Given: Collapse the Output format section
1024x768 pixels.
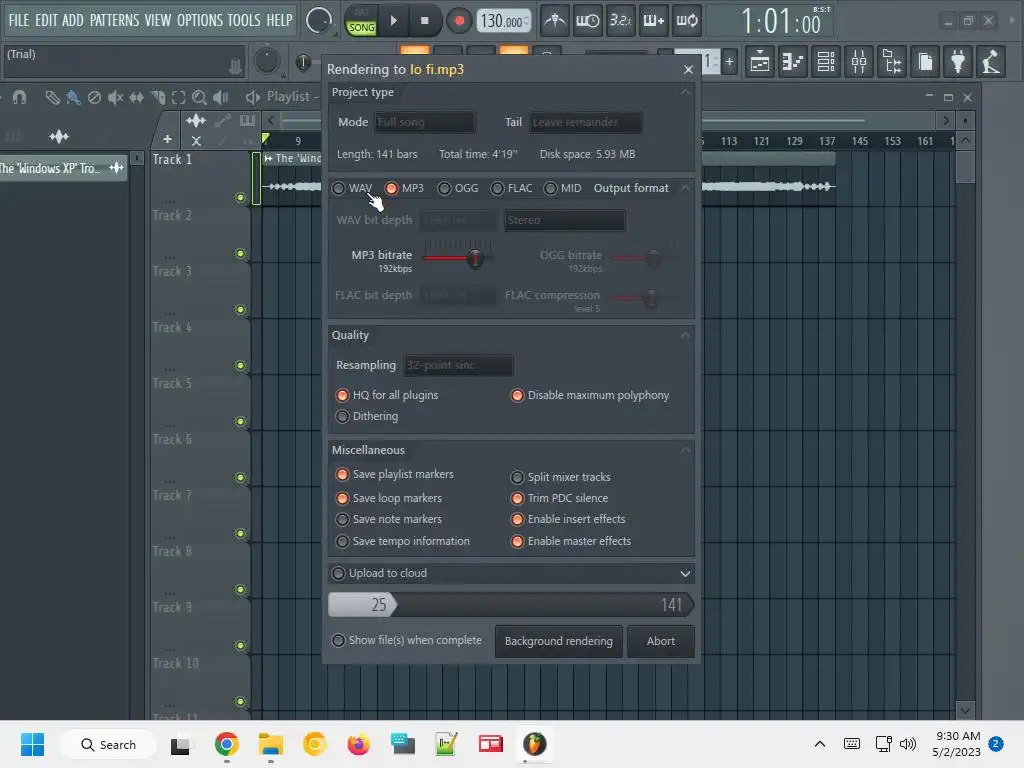Looking at the screenshot, I should coord(685,188).
